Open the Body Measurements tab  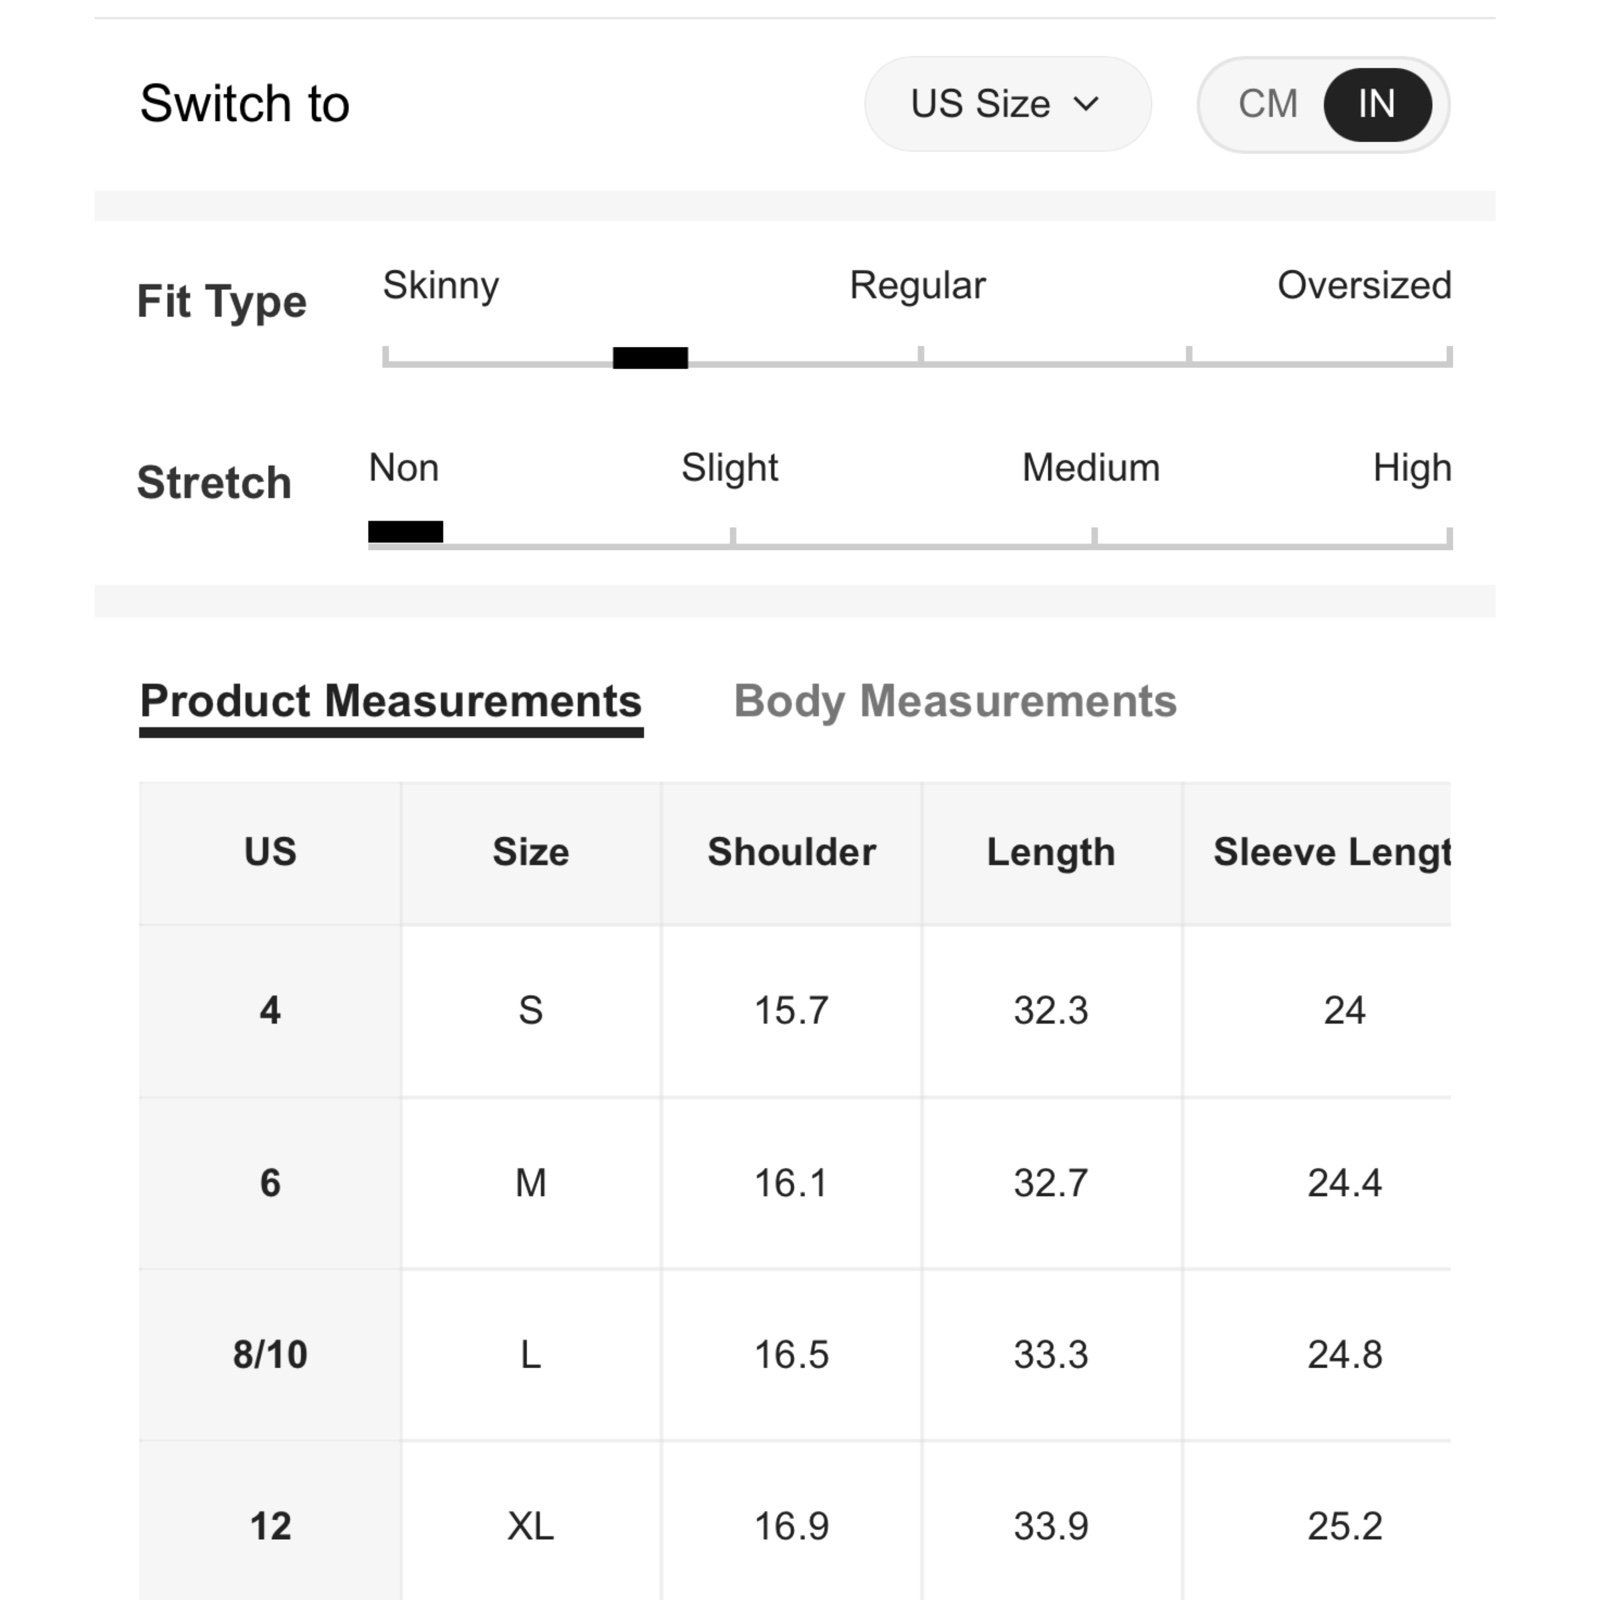pyautogui.click(x=955, y=701)
